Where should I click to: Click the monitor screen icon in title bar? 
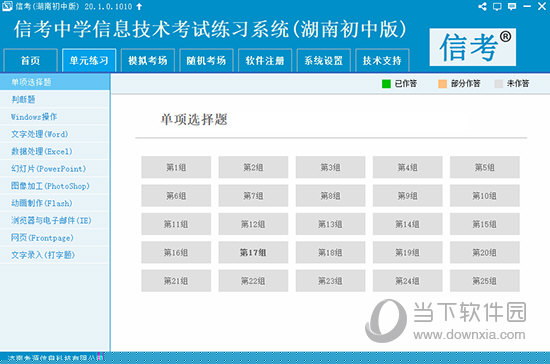[497, 6]
